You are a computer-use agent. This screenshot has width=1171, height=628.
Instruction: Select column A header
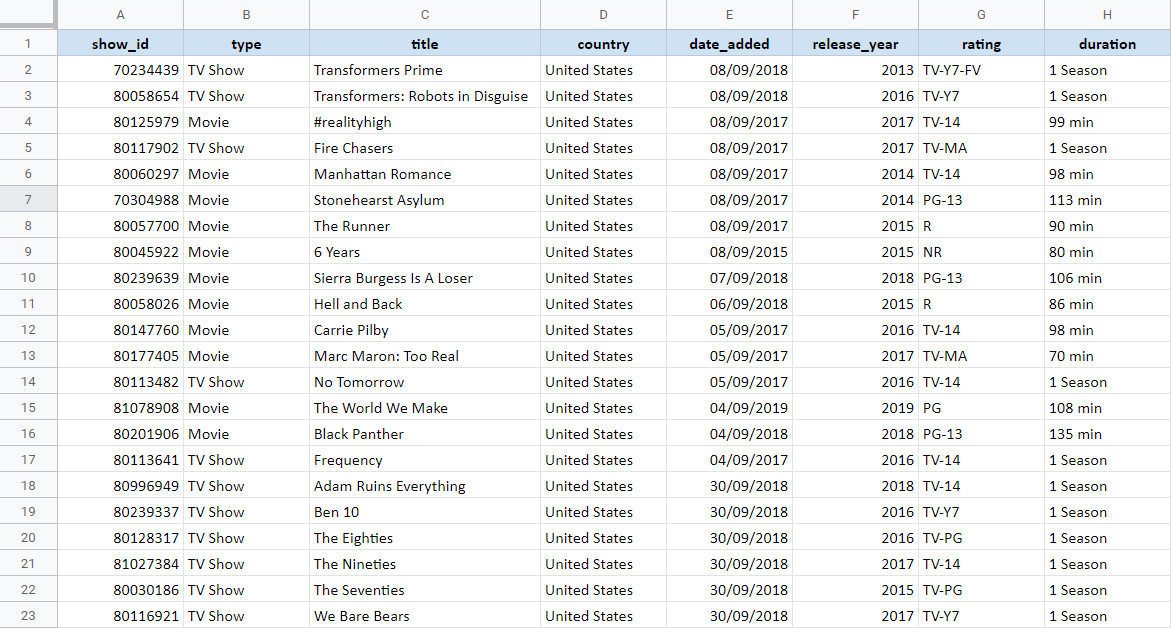pos(121,14)
